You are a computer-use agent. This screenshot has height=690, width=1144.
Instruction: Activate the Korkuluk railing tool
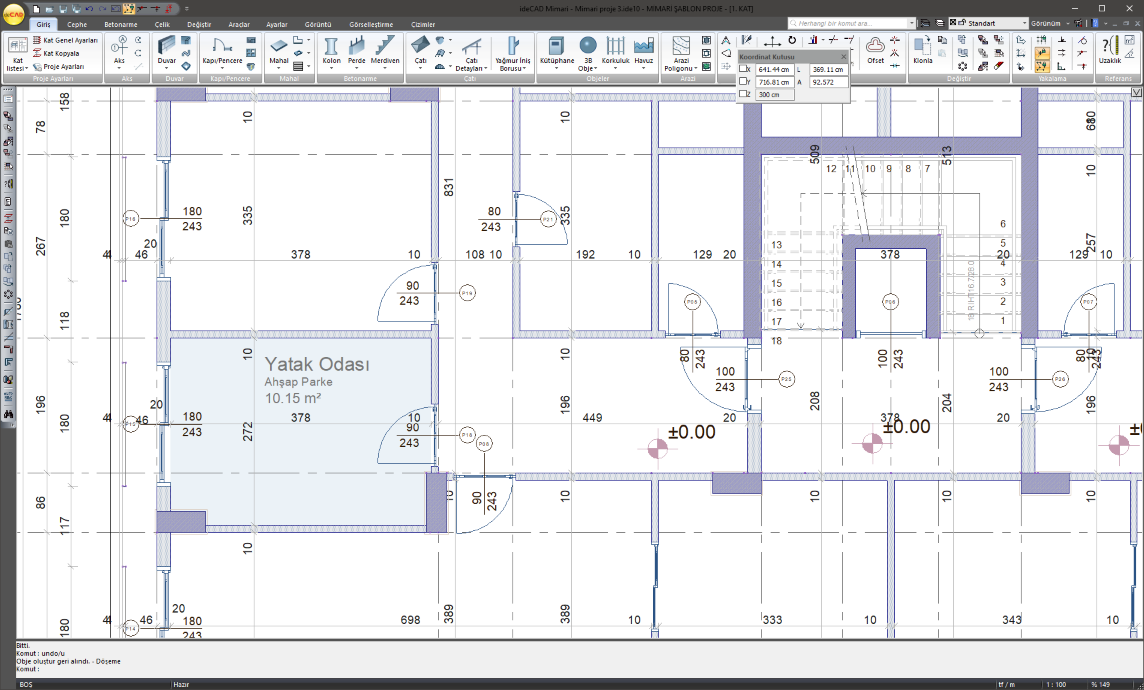[615, 48]
